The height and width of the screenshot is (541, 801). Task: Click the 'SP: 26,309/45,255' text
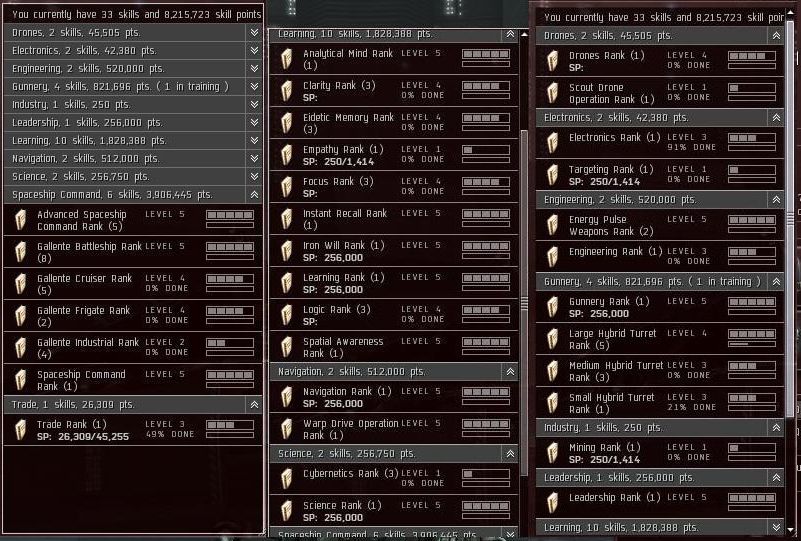point(83,437)
